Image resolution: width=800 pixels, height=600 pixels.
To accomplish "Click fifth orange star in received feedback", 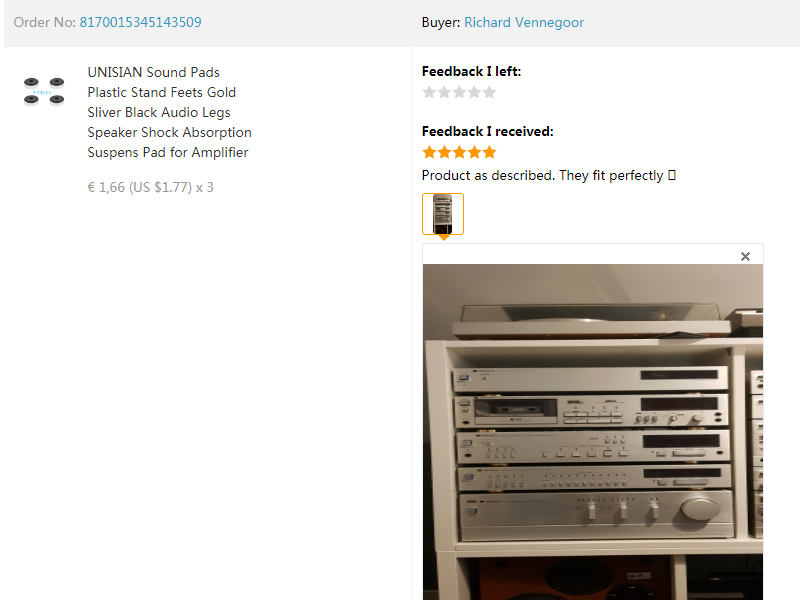I will (489, 152).
